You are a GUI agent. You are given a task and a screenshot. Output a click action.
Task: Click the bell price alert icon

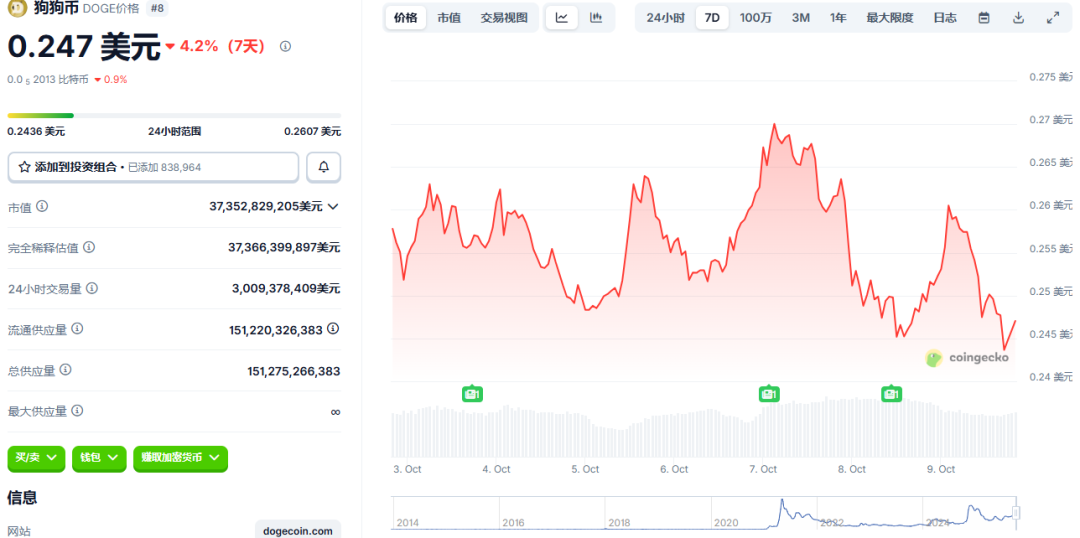[324, 167]
